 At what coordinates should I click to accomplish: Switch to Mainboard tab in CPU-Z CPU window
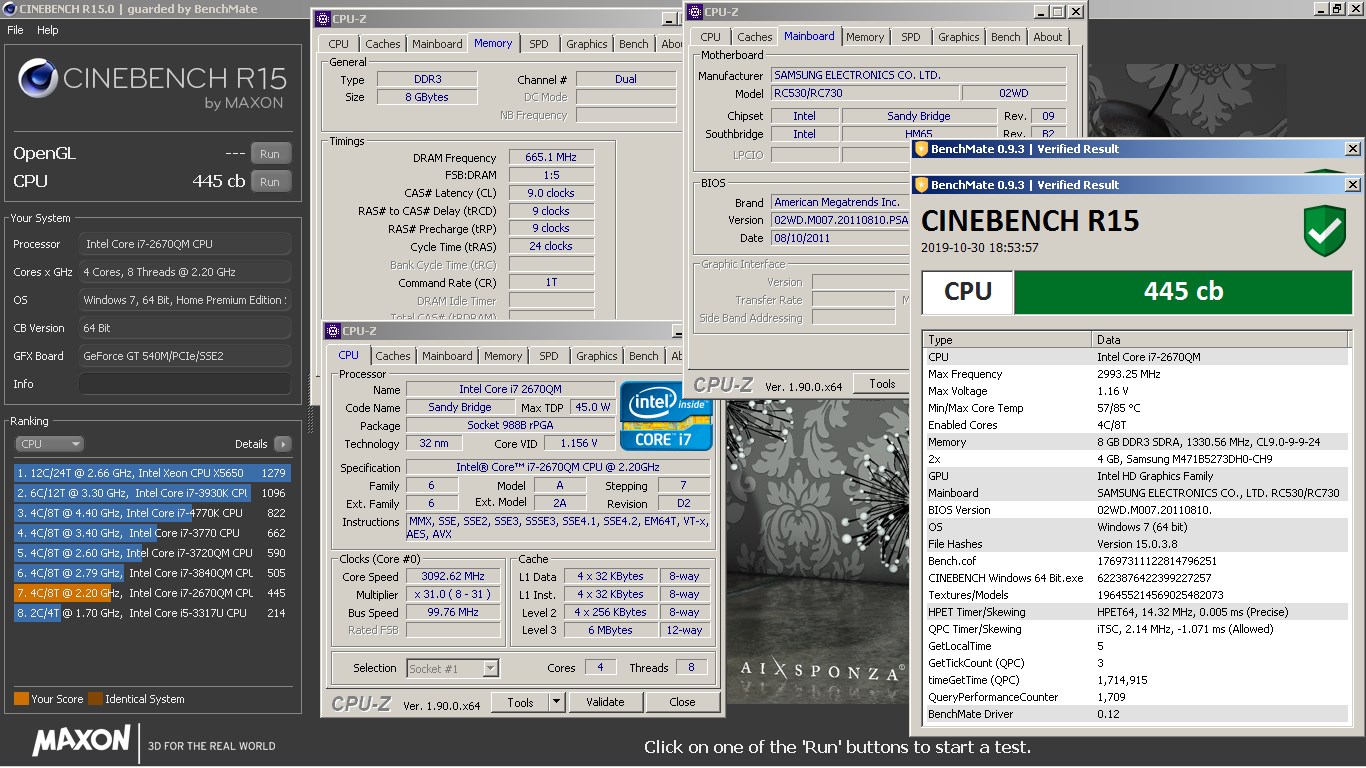(x=447, y=356)
